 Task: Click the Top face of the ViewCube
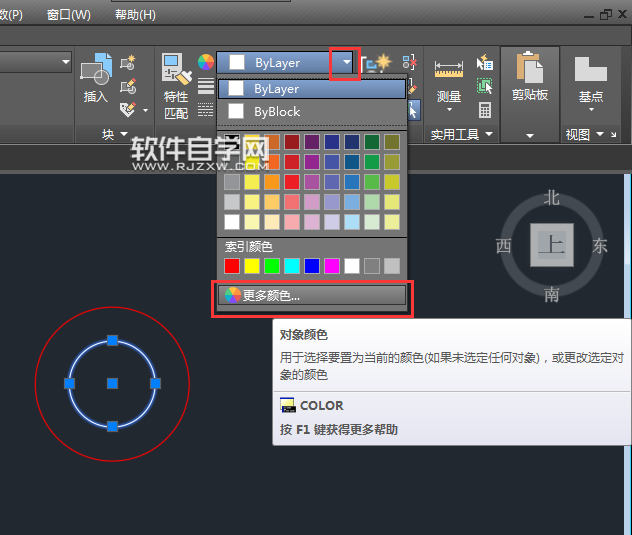[552, 245]
